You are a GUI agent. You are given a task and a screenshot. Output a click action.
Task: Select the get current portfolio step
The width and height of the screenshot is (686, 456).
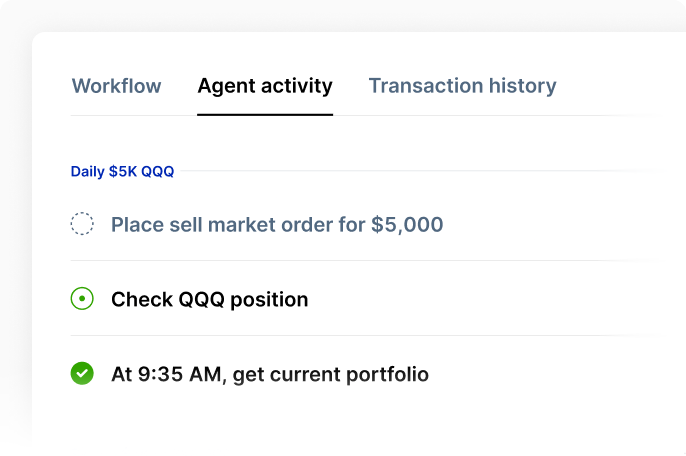(270, 375)
